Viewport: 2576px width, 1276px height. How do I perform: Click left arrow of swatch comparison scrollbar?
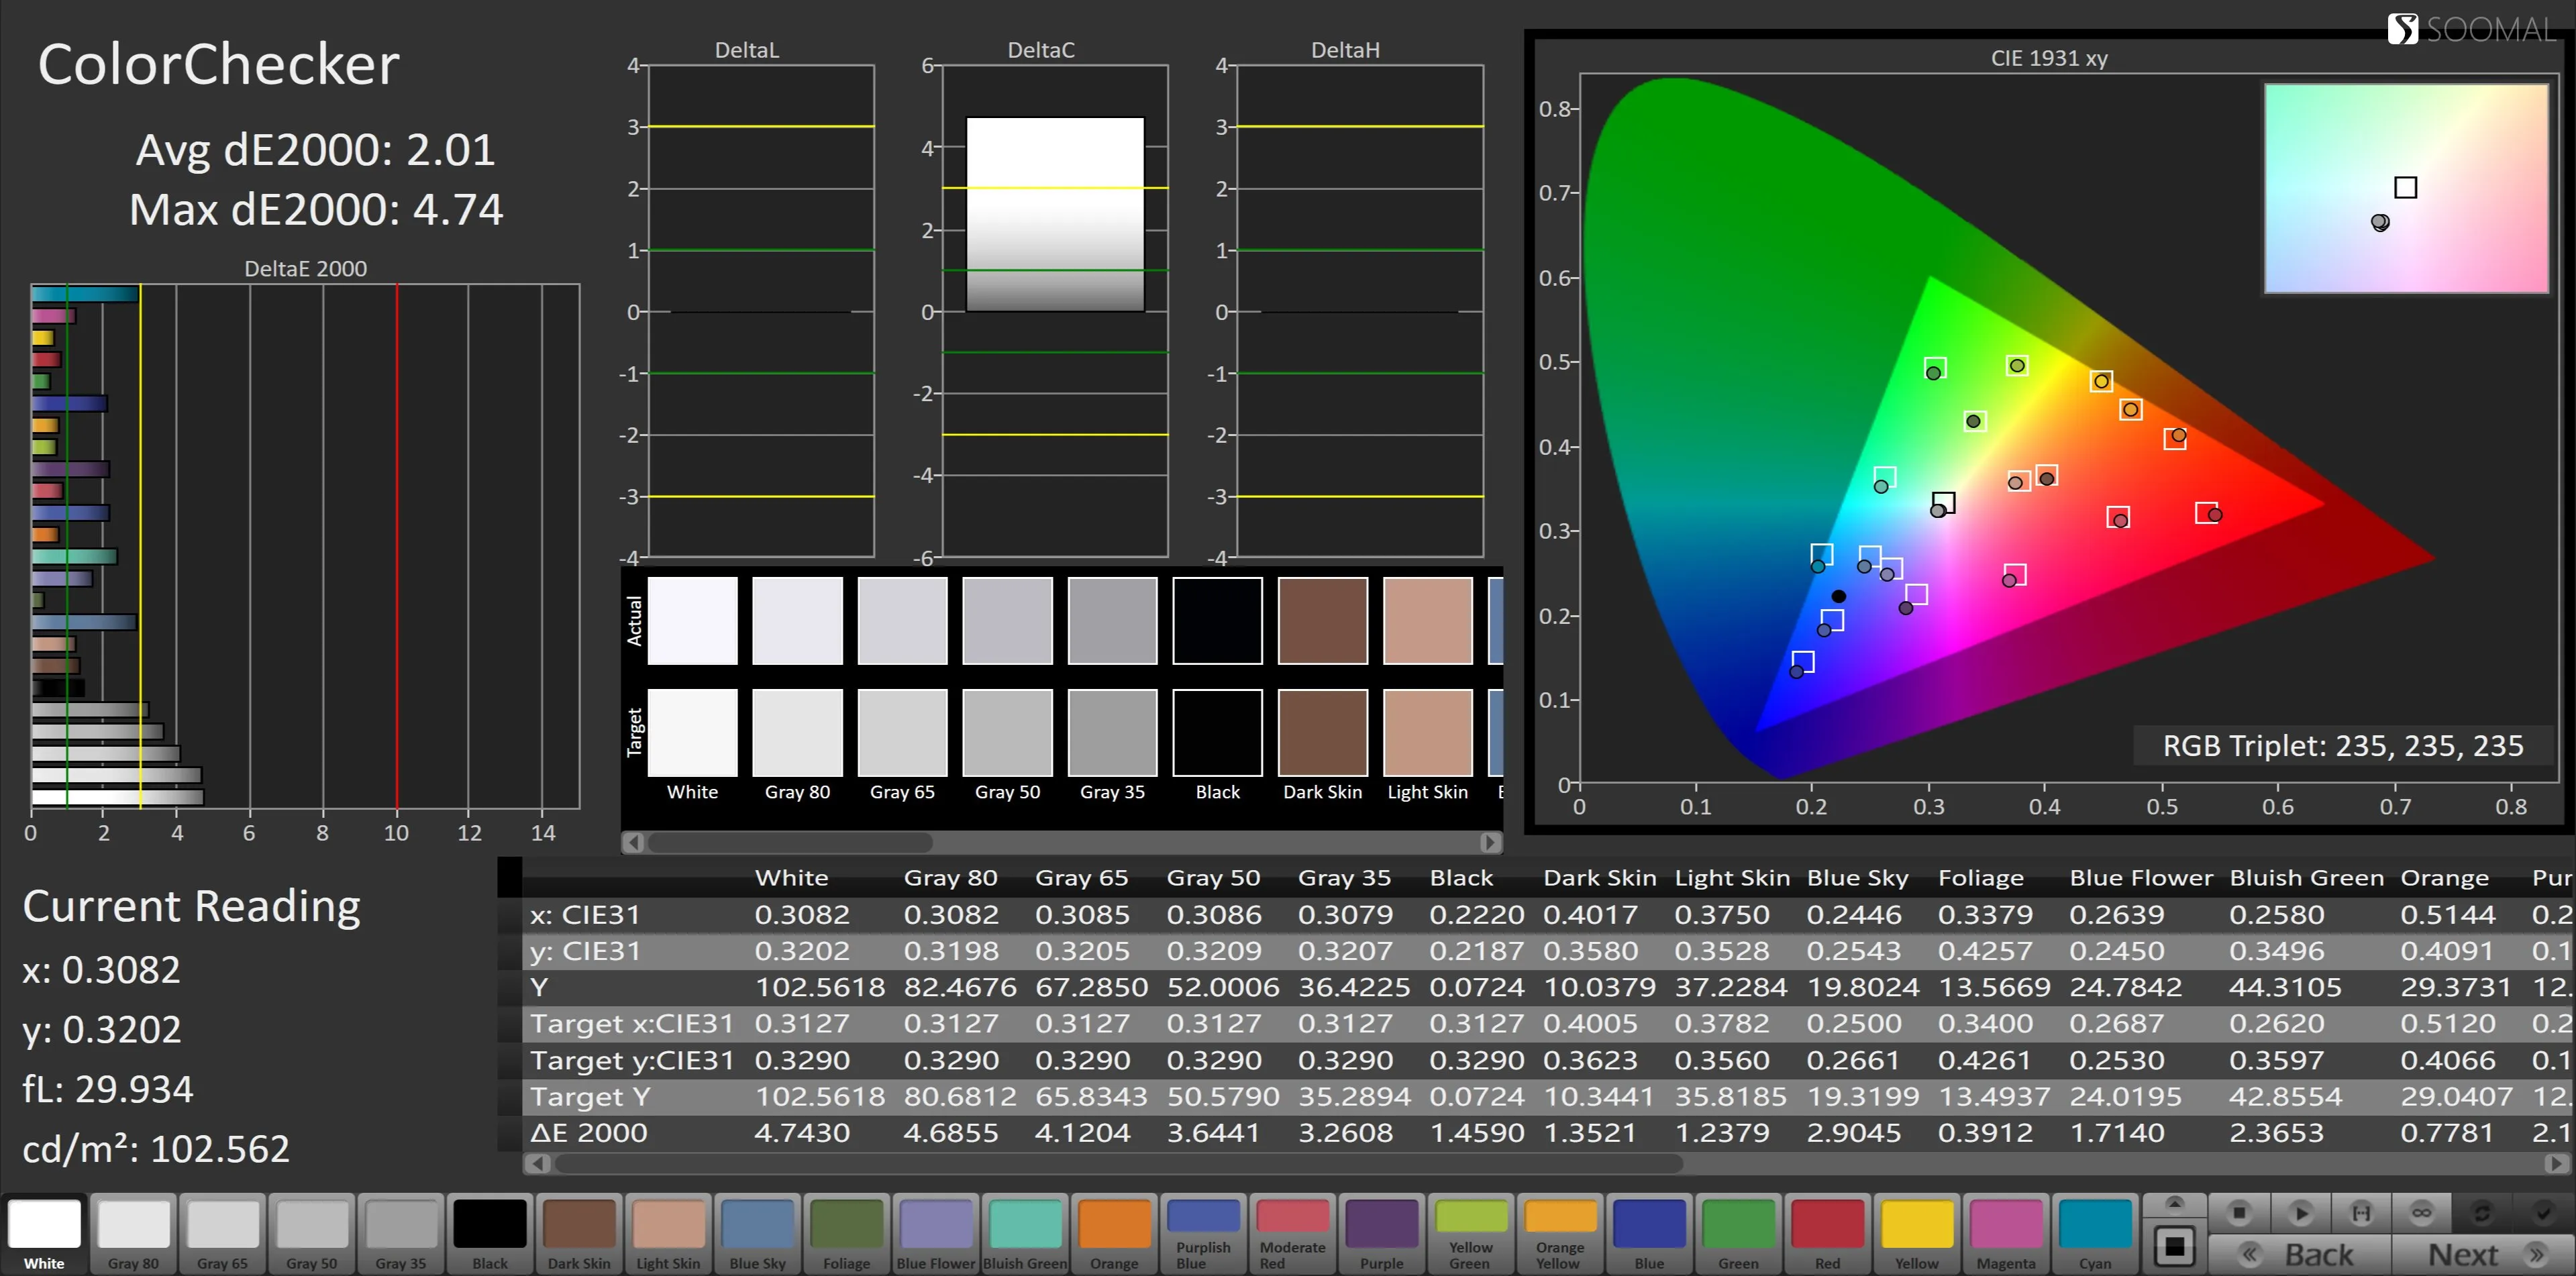[633, 843]
